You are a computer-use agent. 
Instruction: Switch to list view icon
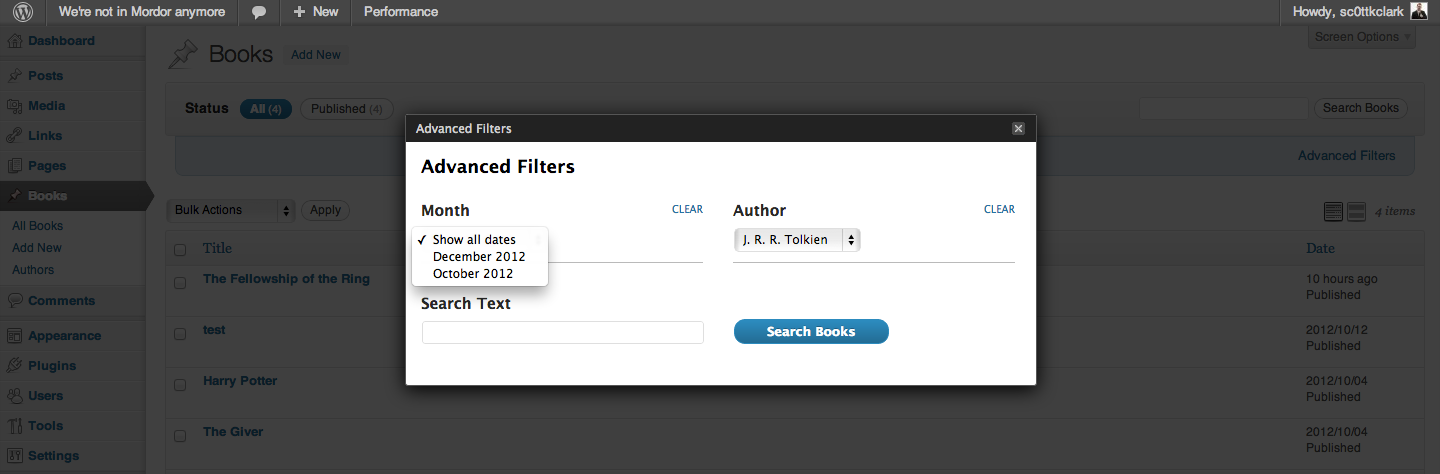1333,211
